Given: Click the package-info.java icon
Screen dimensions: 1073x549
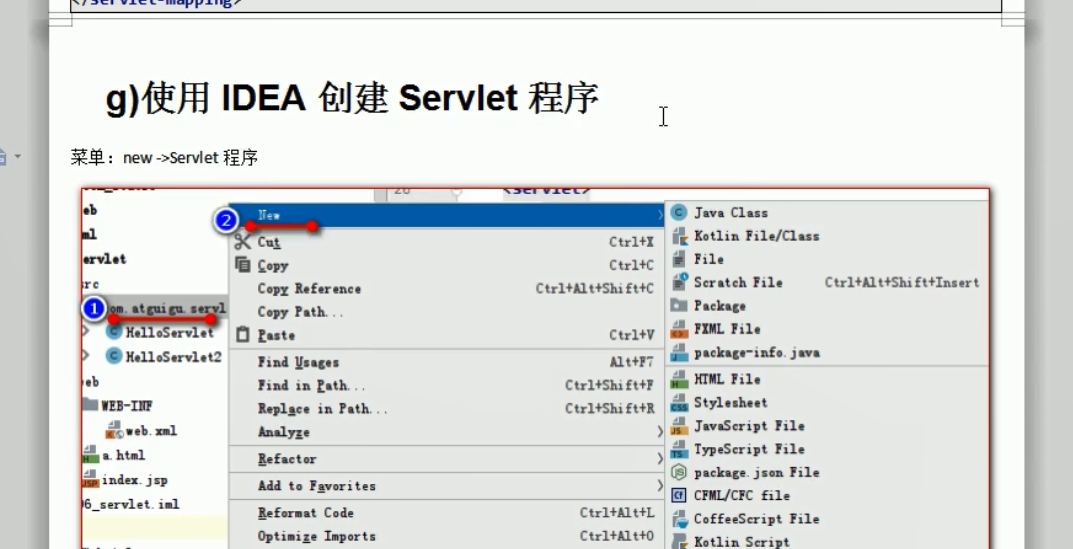Looking at the screenshot, I should [679, 353].
